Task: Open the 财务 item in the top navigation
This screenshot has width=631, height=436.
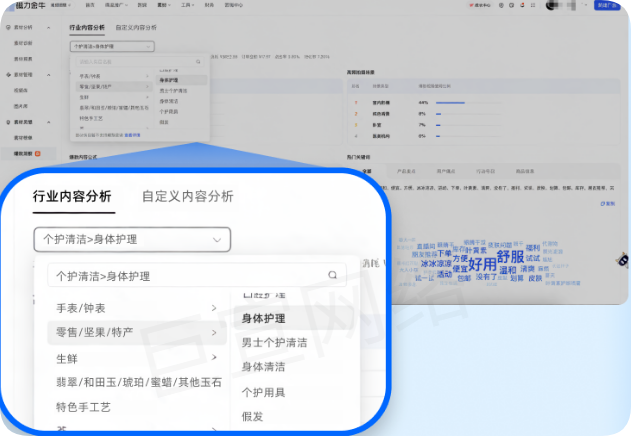Action: click(209, 5)
